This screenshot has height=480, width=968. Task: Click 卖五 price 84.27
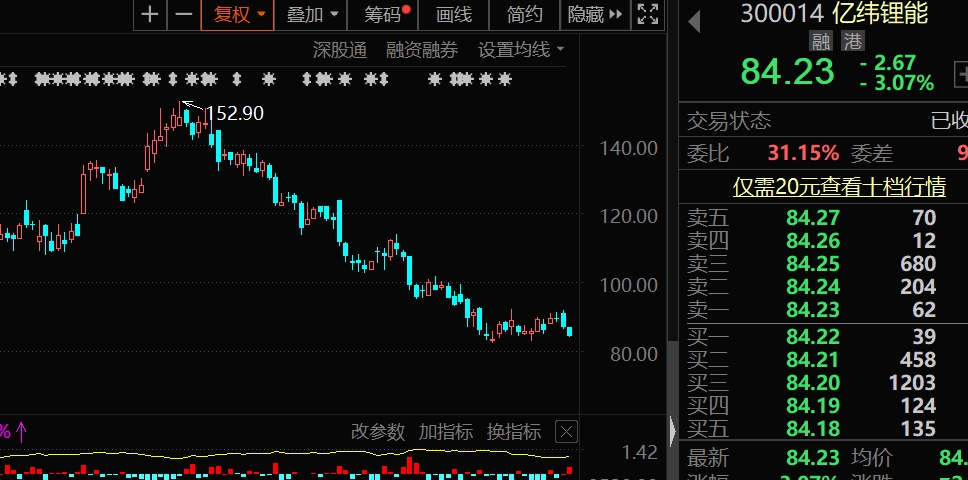pyautogui.click(x=813, y=218)
